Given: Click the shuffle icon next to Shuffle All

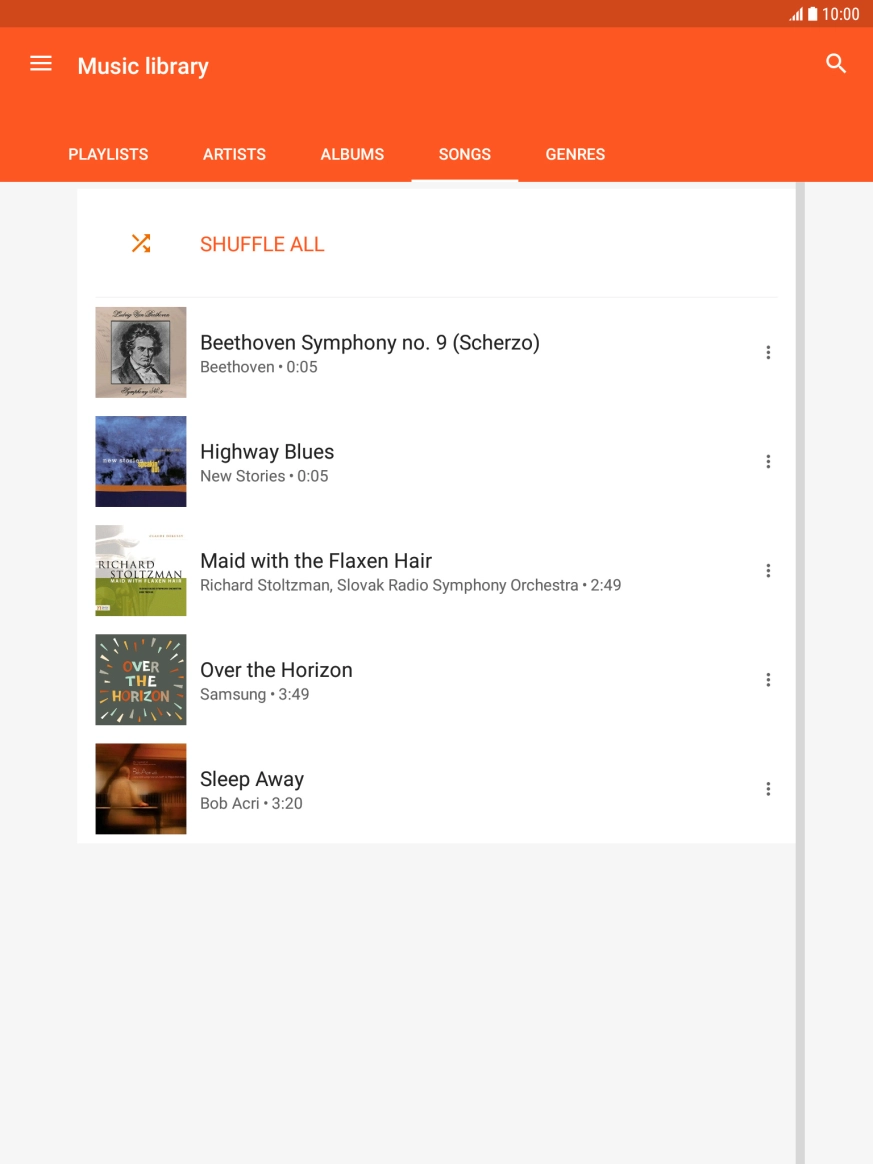Looking at the screenshot, I should point(141,243).
